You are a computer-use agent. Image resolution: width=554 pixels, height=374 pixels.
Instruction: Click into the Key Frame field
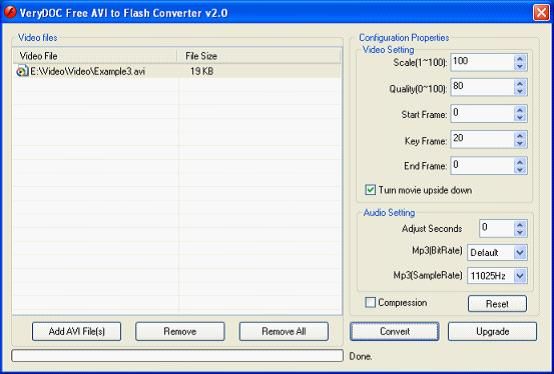(482, 139)
